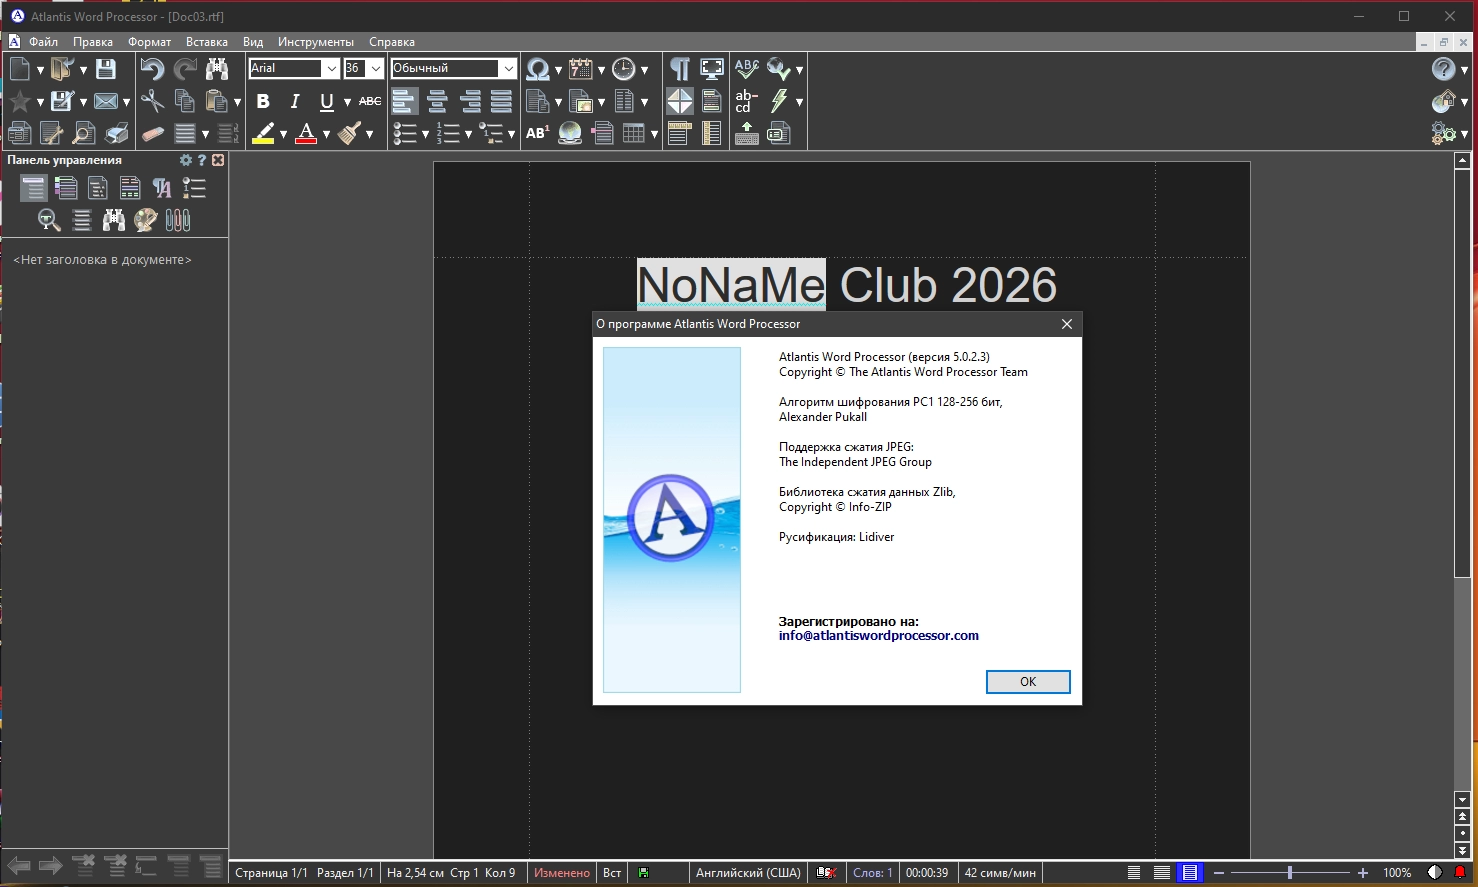
Task: Toggle italic formatting
Action: point(294,101)
